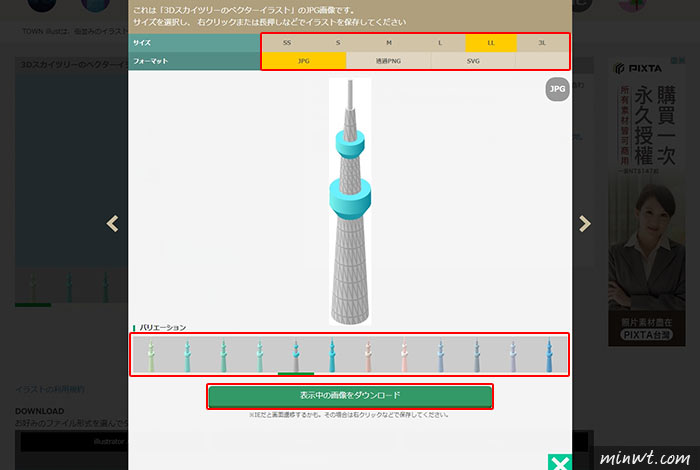700x470 pixels.
Task: Pick the highlighted LL size
Action: coord(491,43)
